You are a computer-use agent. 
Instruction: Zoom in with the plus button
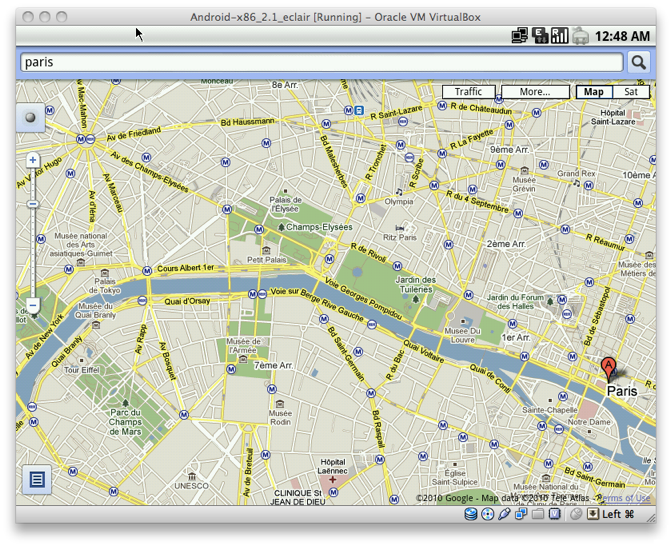coord(33,160)
